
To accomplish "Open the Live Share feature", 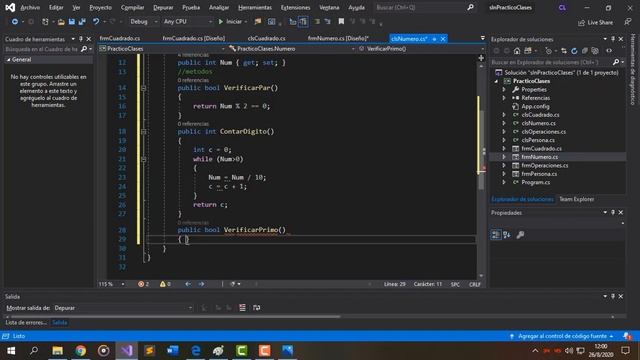I will (x=596, y=22).
